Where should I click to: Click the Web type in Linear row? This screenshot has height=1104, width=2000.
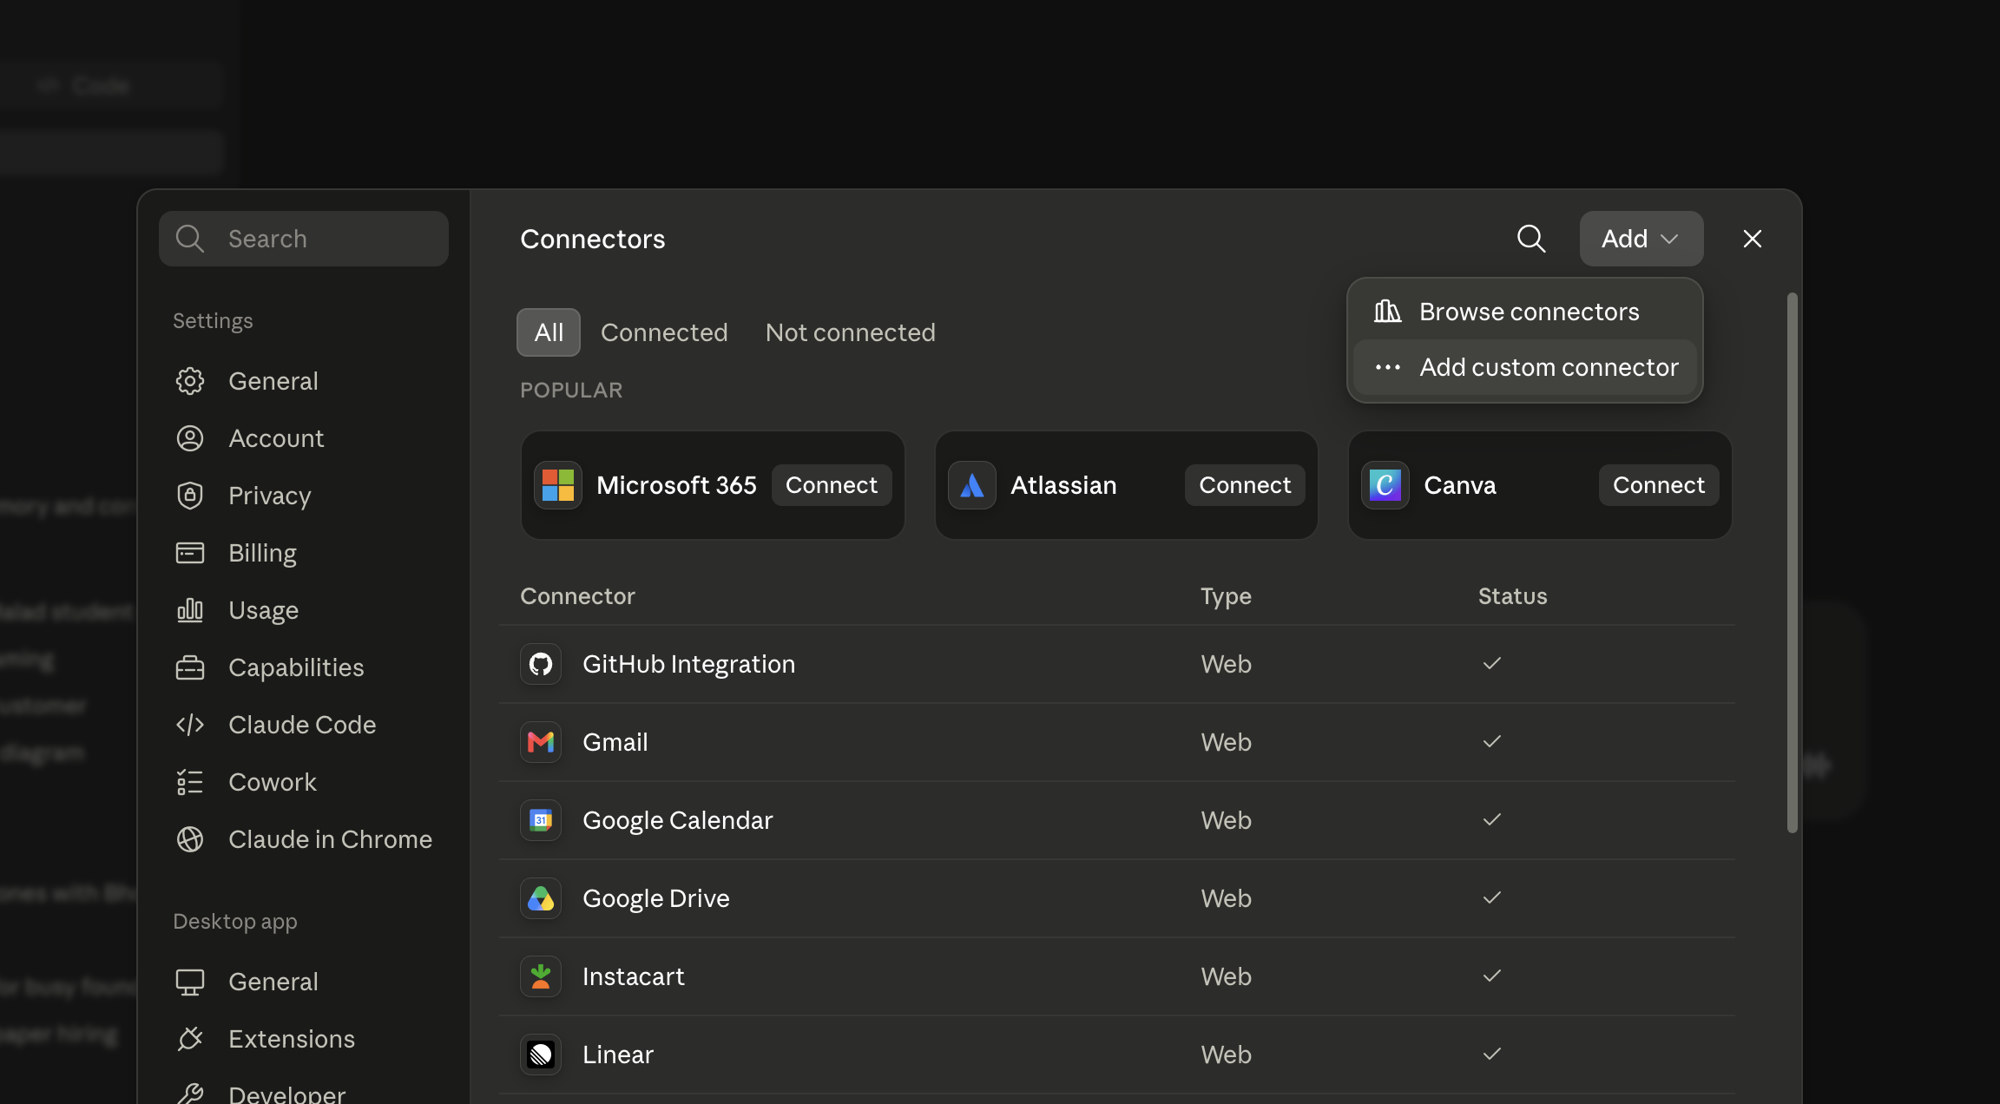click(1226, 1054)
